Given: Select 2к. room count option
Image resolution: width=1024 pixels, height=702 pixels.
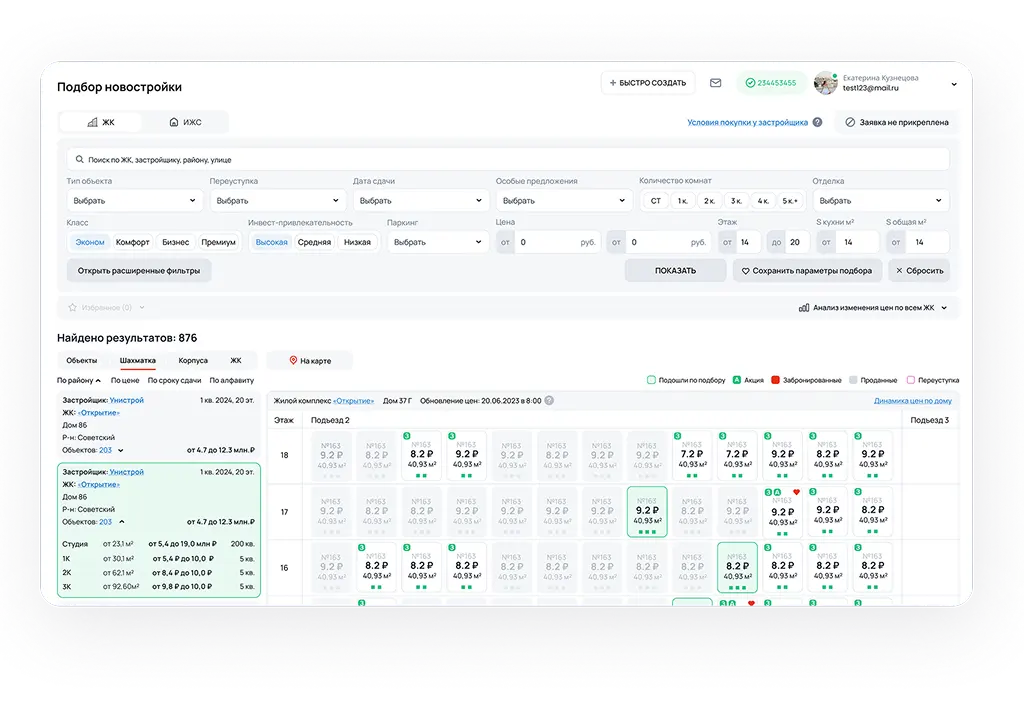Looking at the screenshot, I should [x=709, y=201].
